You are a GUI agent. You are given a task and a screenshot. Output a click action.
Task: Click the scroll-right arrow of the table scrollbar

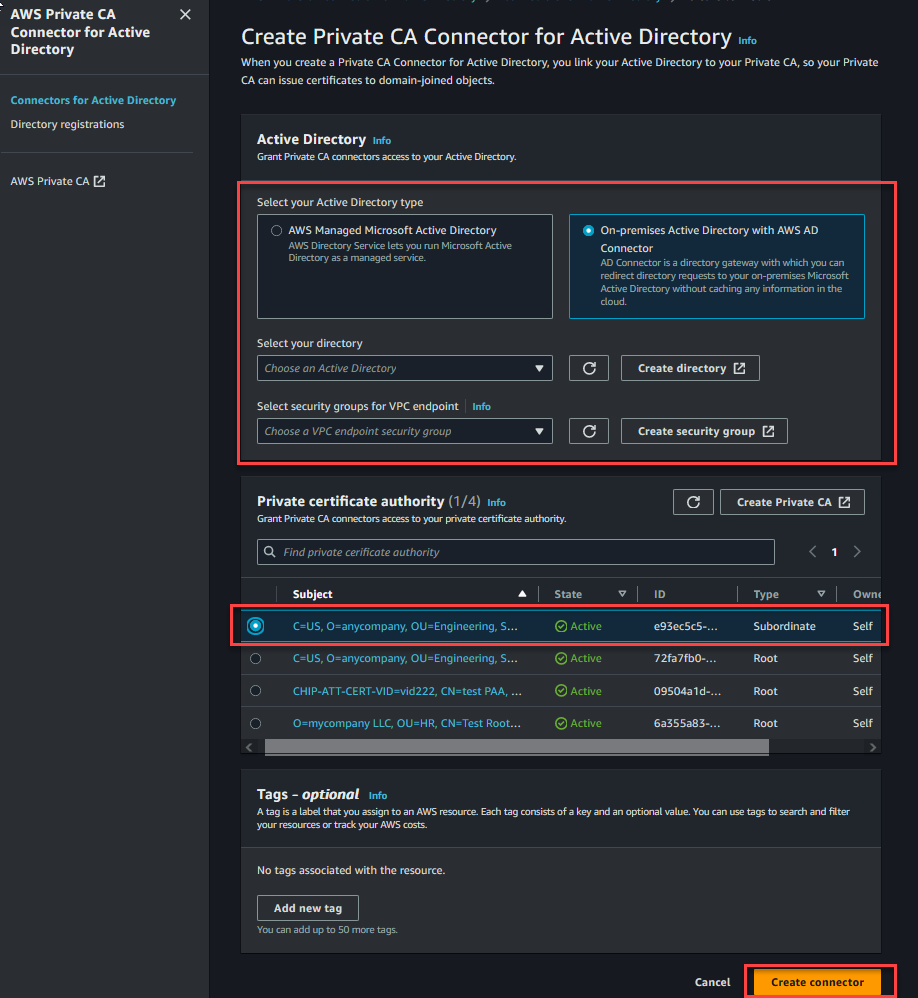(873, 747)
